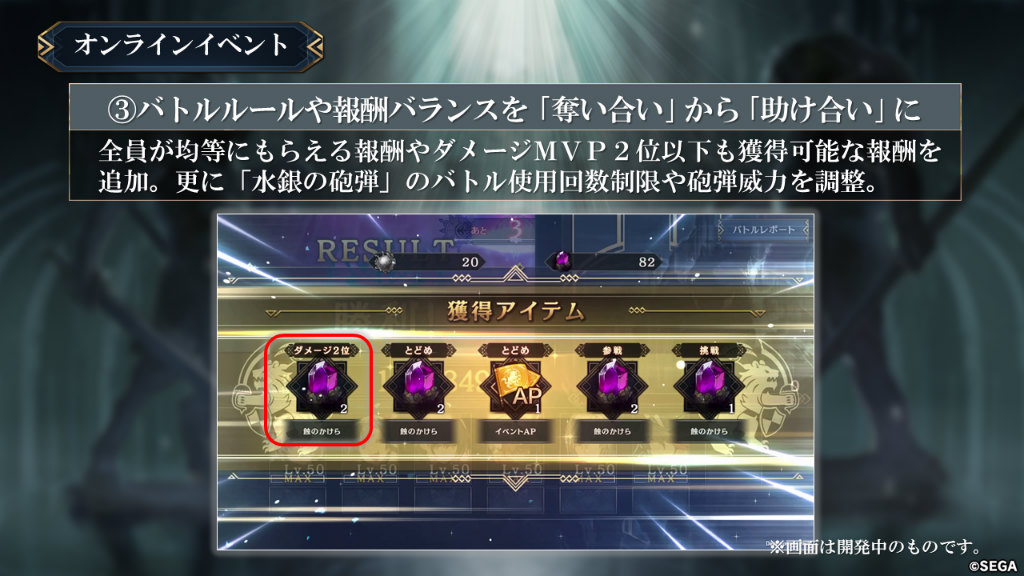Click the 参戦 reward tag
The width and height of the screenshot is (1024, 576).
point(612,350)
